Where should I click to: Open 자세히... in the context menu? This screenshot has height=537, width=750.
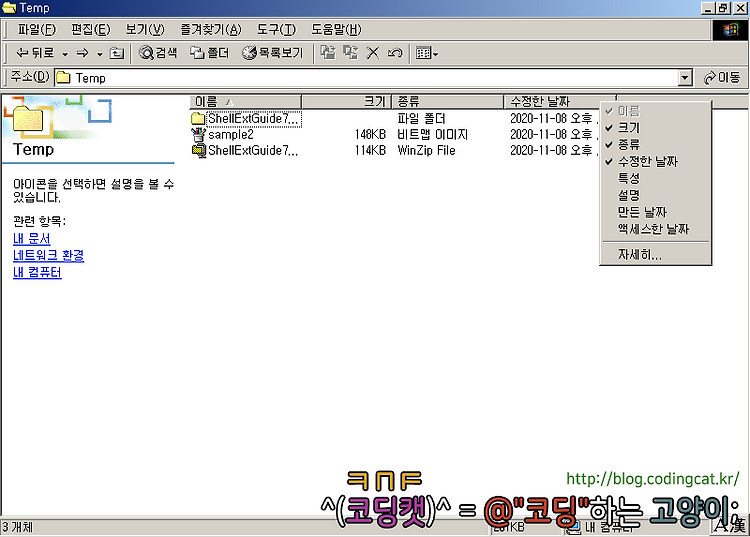655,255
